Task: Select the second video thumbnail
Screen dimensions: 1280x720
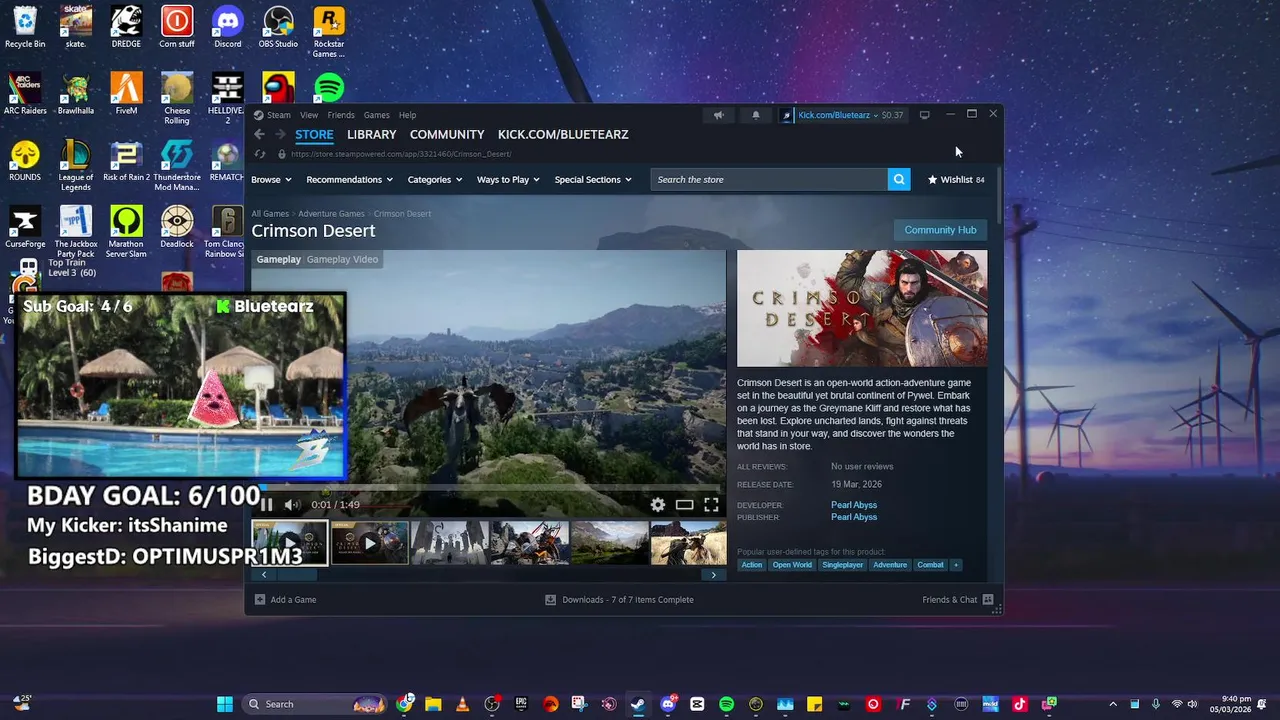Action: coord(370,543)
